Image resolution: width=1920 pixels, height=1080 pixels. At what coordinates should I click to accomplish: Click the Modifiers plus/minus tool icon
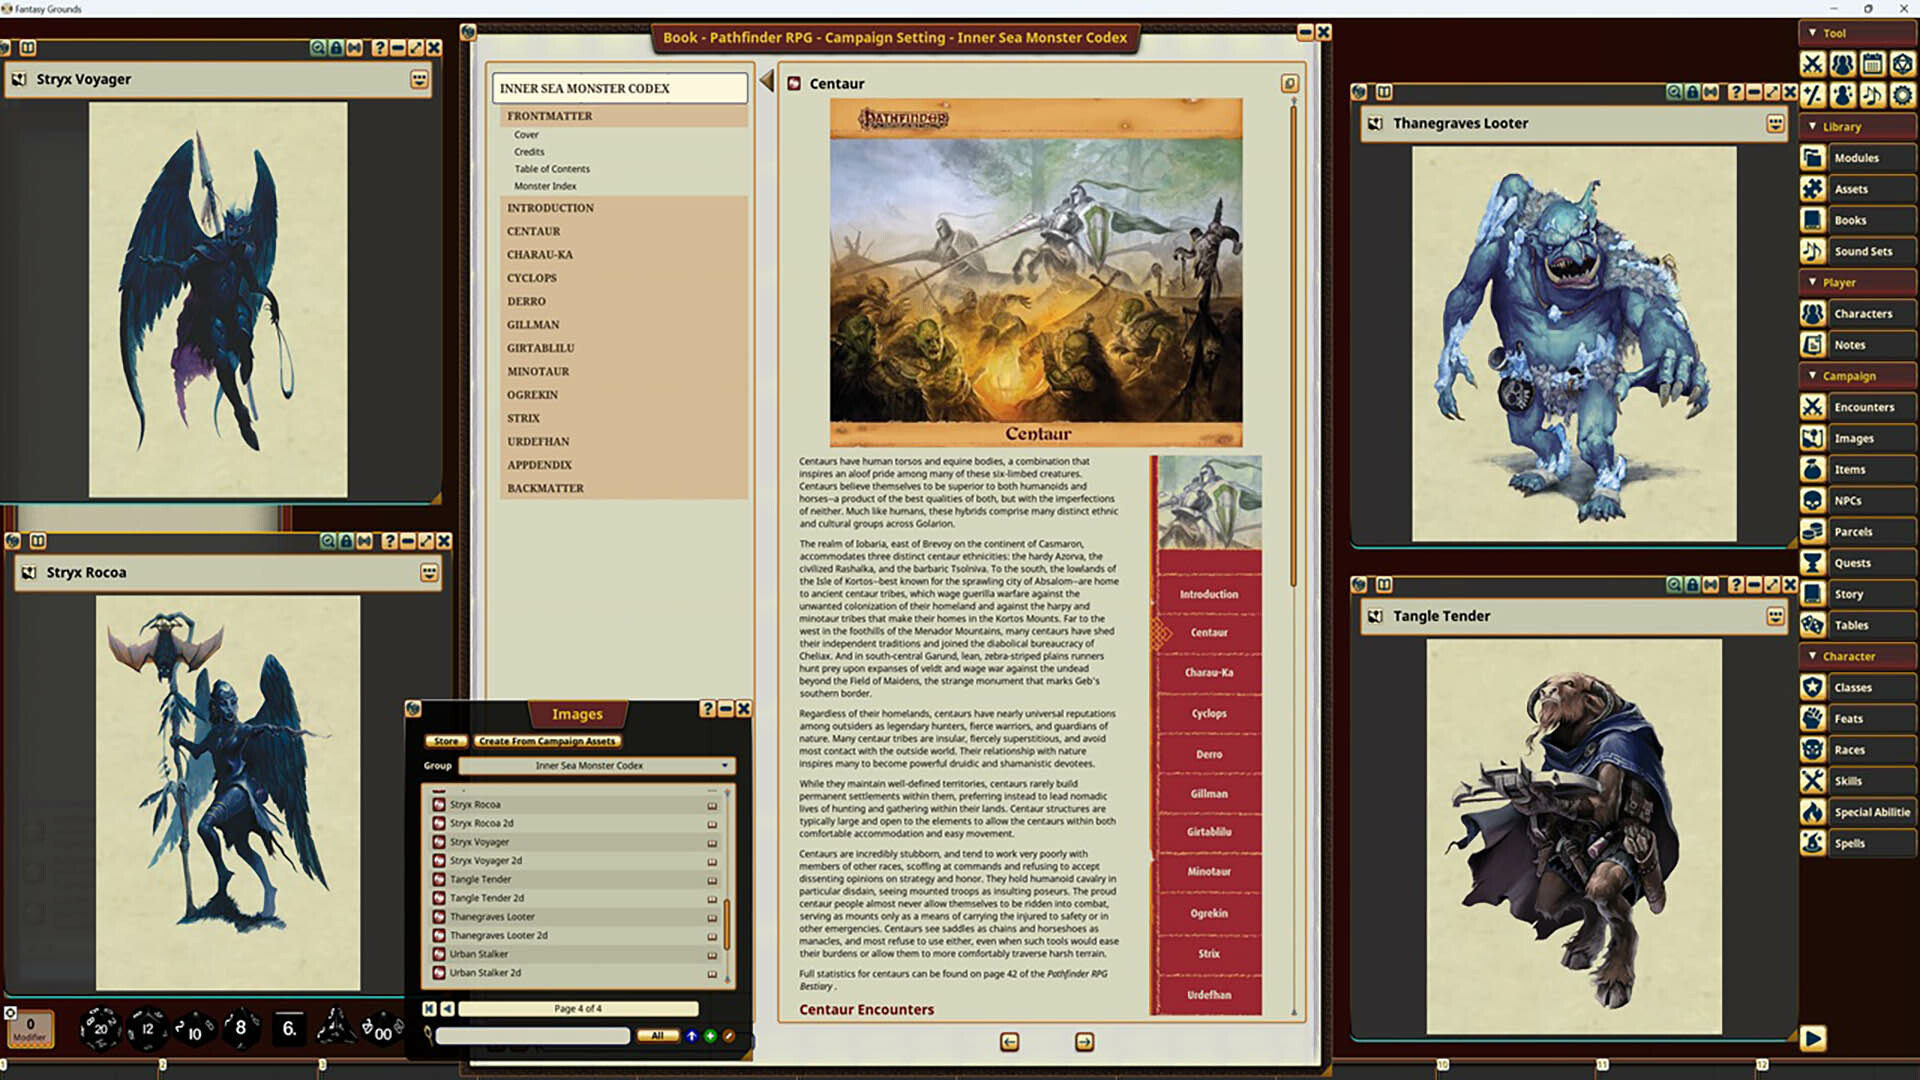point(1812,95)
